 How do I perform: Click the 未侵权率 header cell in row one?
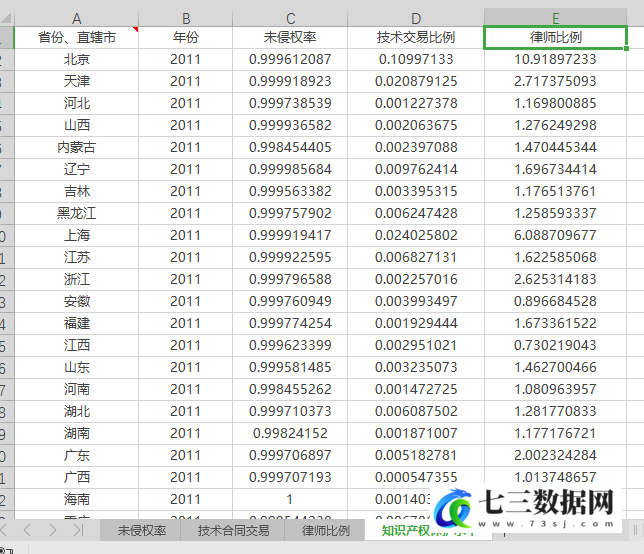(x=290, y=37)
